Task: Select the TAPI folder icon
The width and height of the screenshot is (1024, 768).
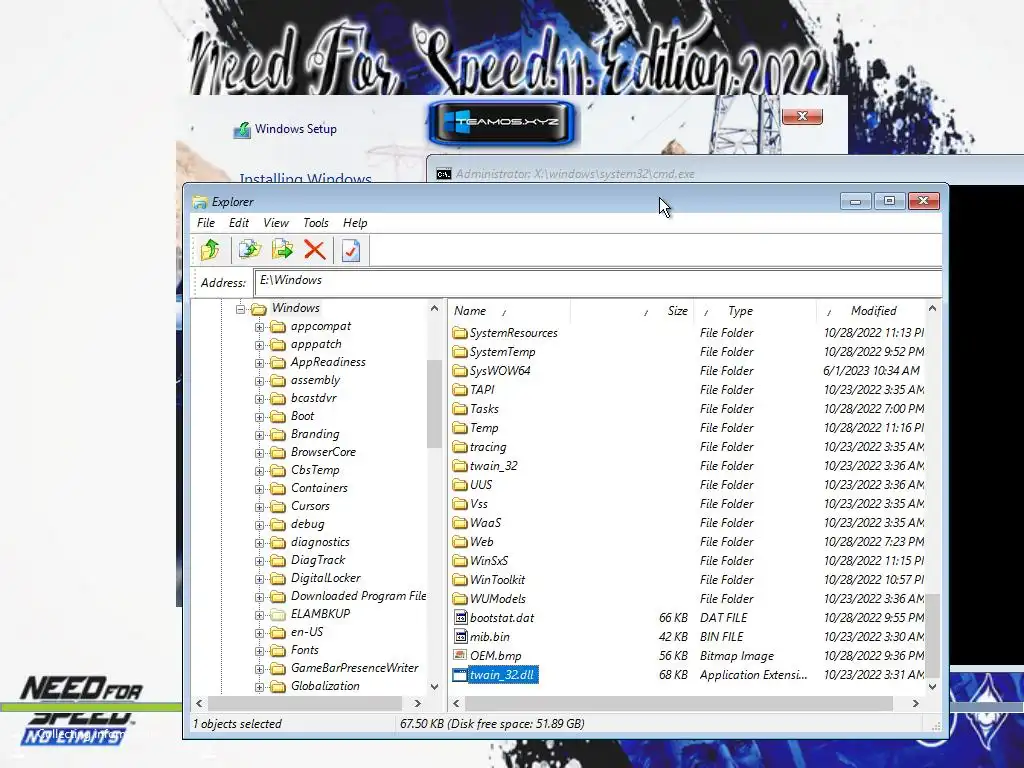Action: [460, 390]
